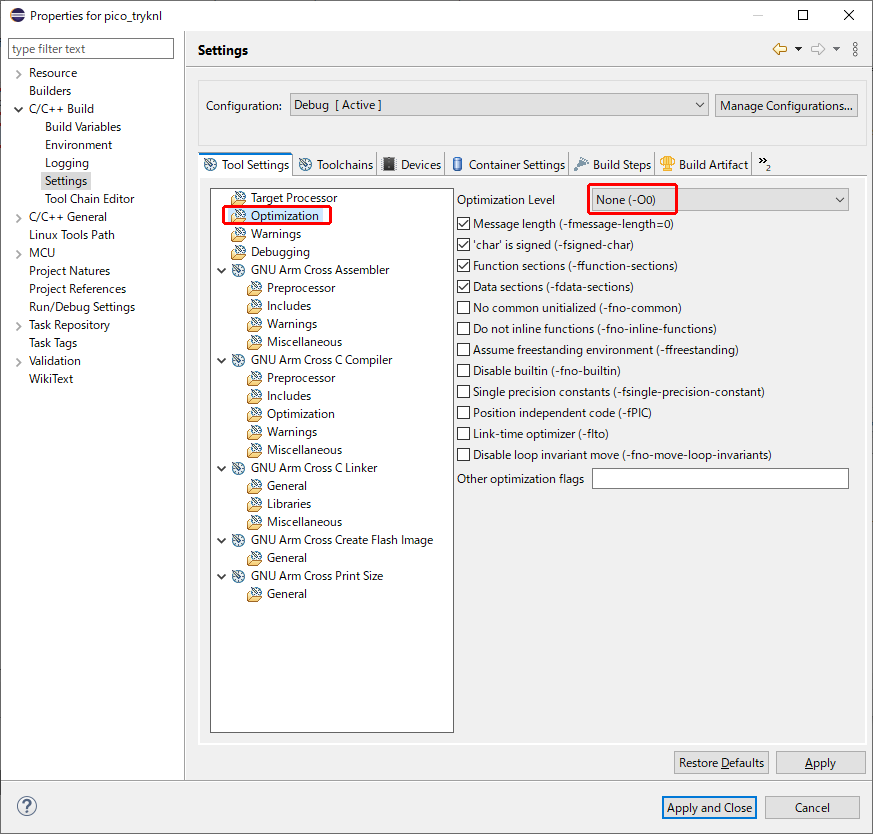Screen dimensions: 873x834
Task: Click the GNU Arm Cross C Compiler icon
Action: 239,360
